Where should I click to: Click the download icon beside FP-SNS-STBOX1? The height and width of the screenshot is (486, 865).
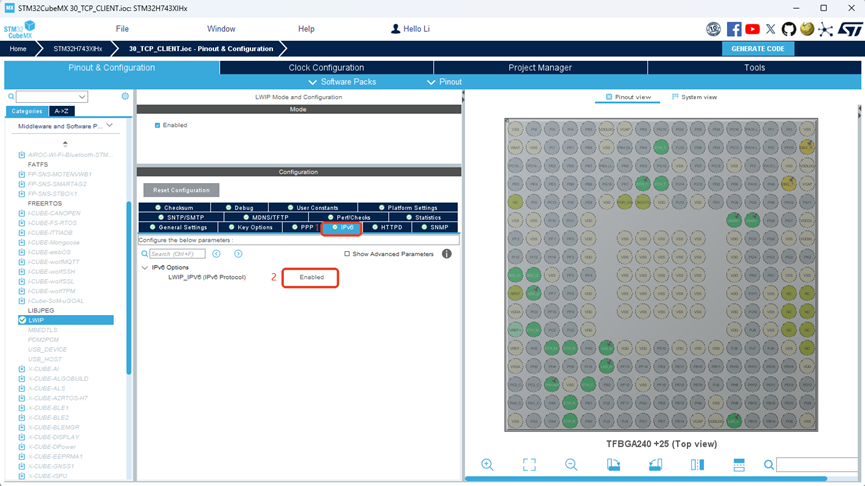22,194
